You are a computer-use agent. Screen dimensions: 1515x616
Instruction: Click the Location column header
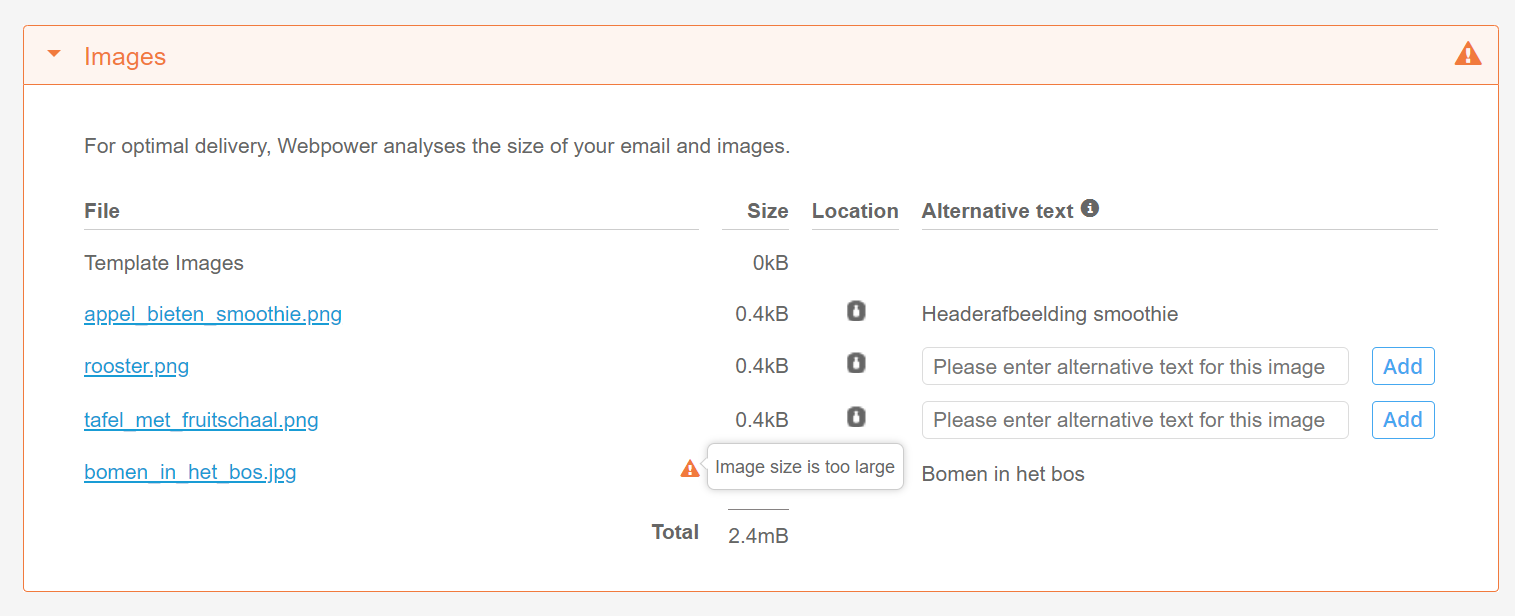(x=855, y=211)
